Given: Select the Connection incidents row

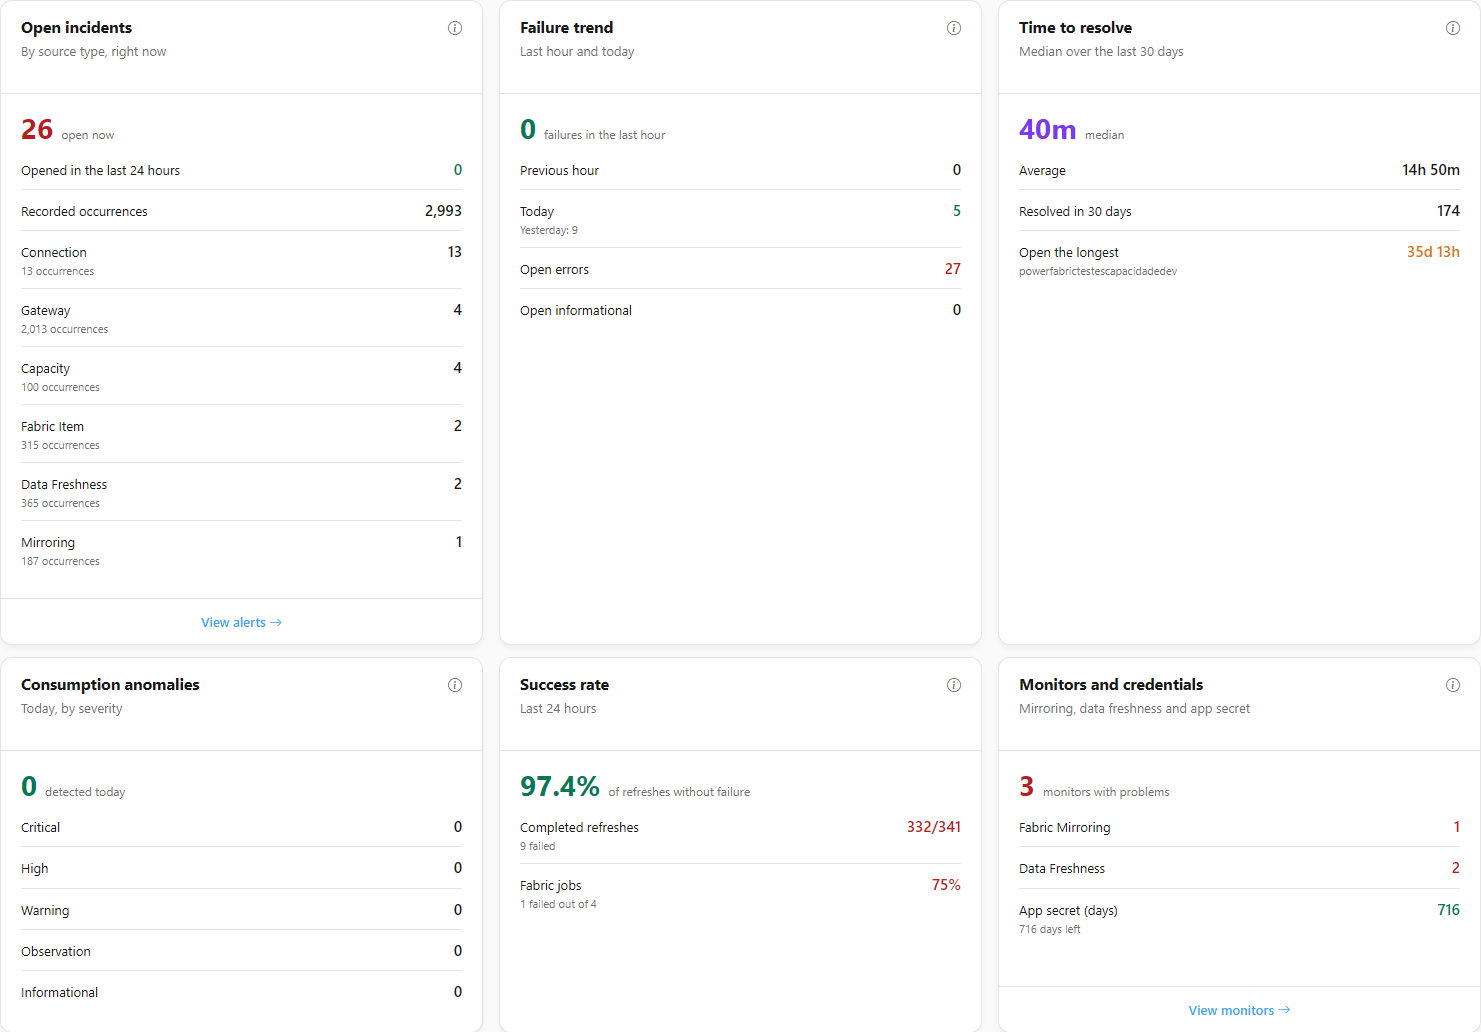Looking at the screenshot, I should (241, 260).
